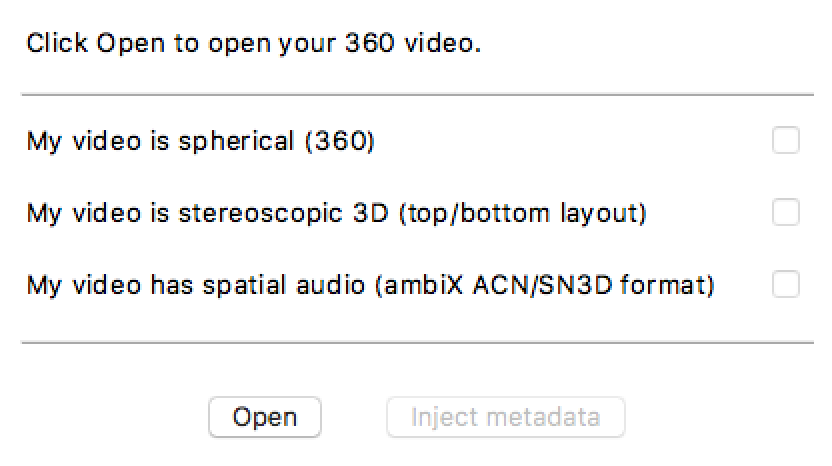This screenshot has height=466, width=832.
Task: Click the word "audio" in the third option
Action: [x=331, y=286]
